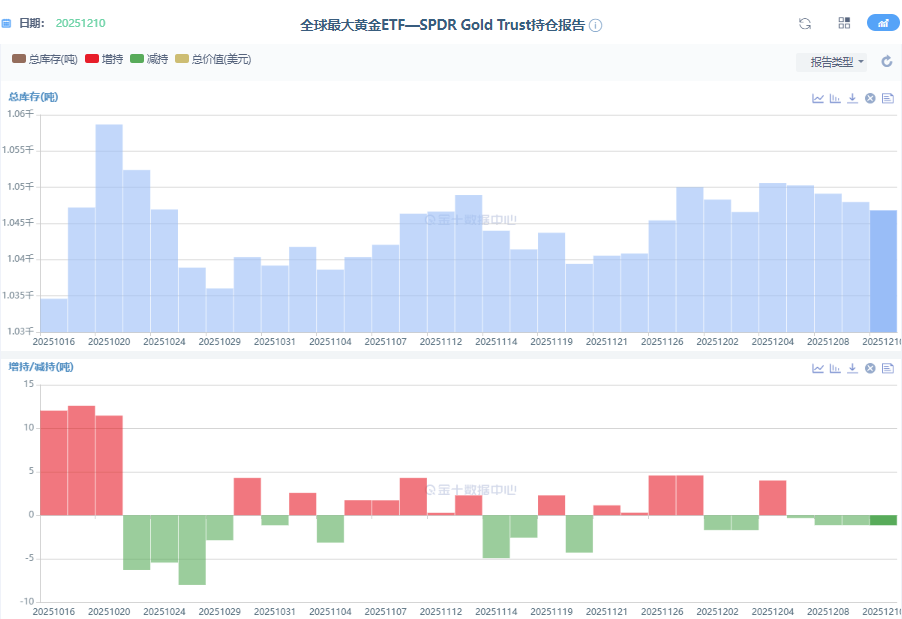Viewport: 902px width, 619px height.
Task: Click the 总价值(美元) legend color swatch
Action: point(181,60)
